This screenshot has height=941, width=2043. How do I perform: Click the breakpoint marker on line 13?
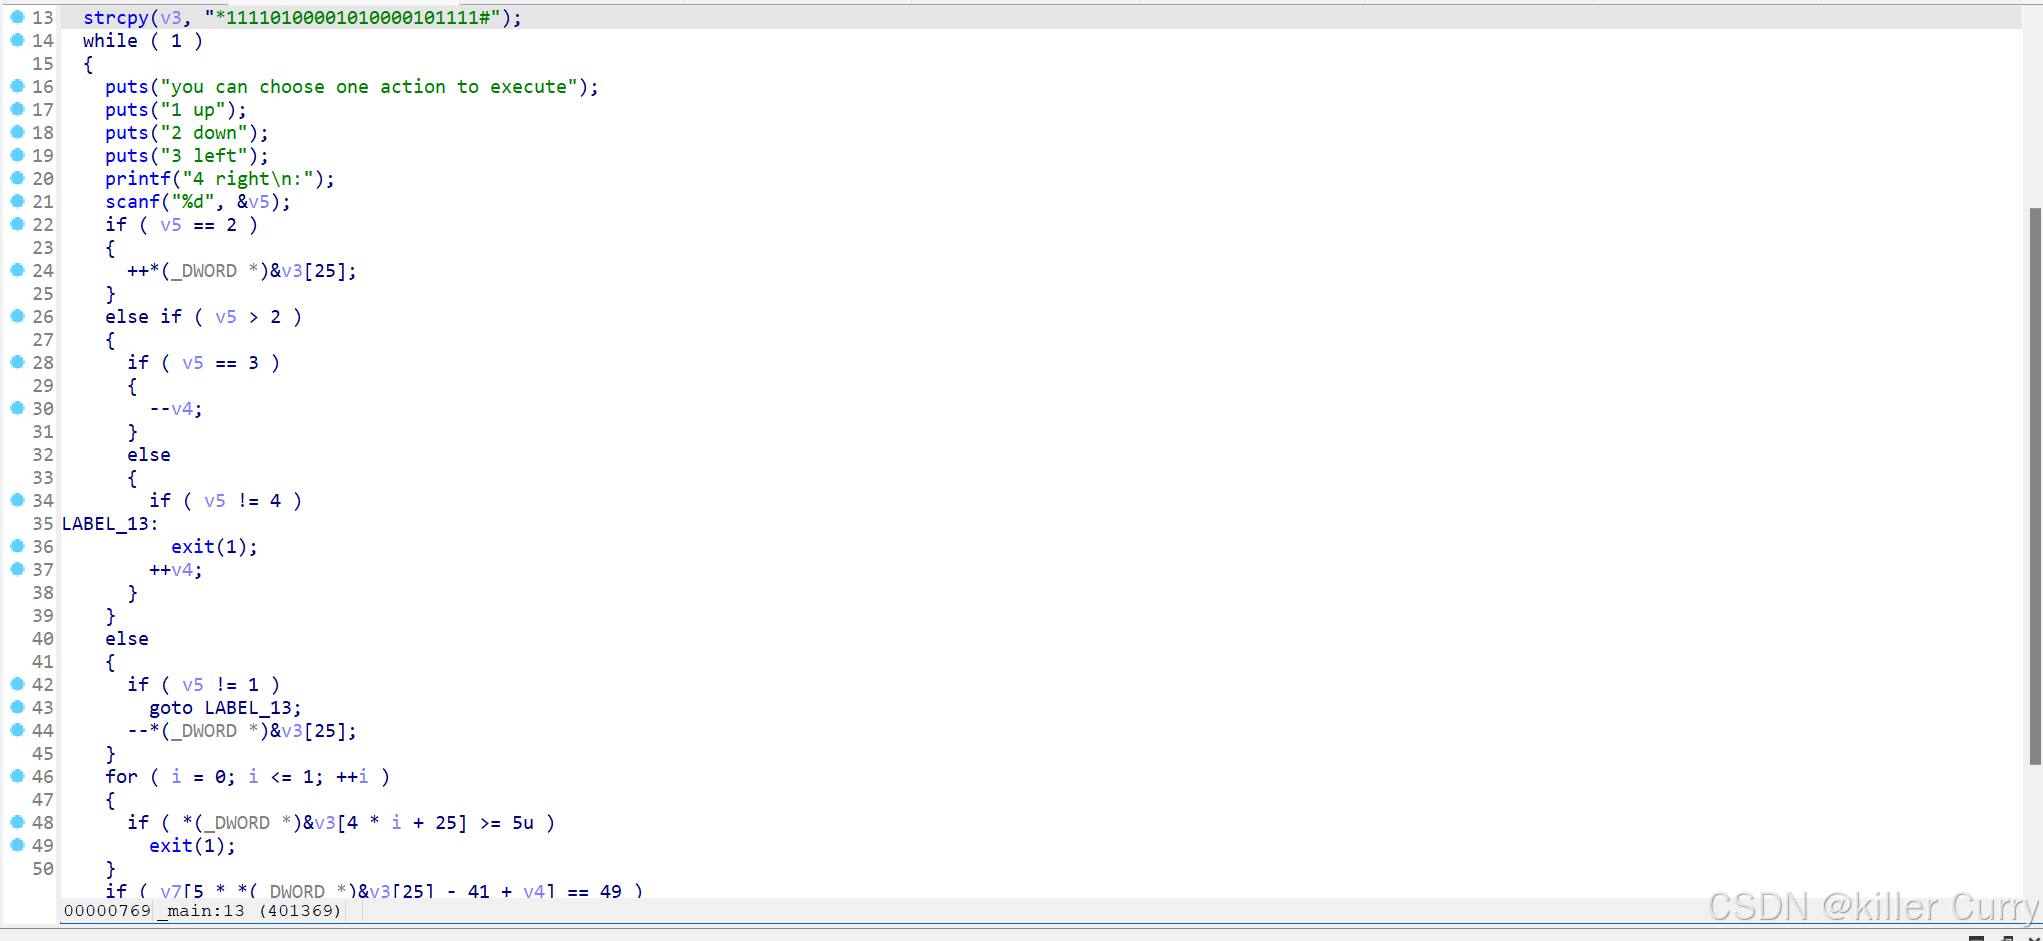[18, 17]
